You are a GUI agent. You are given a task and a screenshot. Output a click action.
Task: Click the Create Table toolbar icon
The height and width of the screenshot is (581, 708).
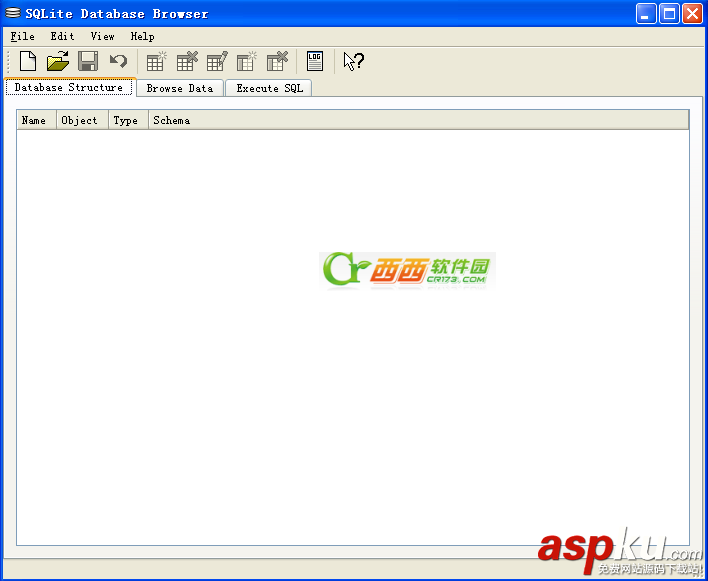click(157, 61)
